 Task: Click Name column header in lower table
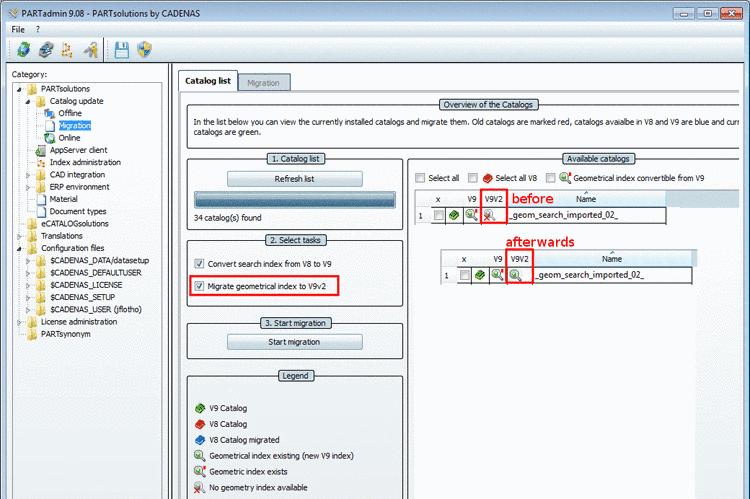point(612,259)
